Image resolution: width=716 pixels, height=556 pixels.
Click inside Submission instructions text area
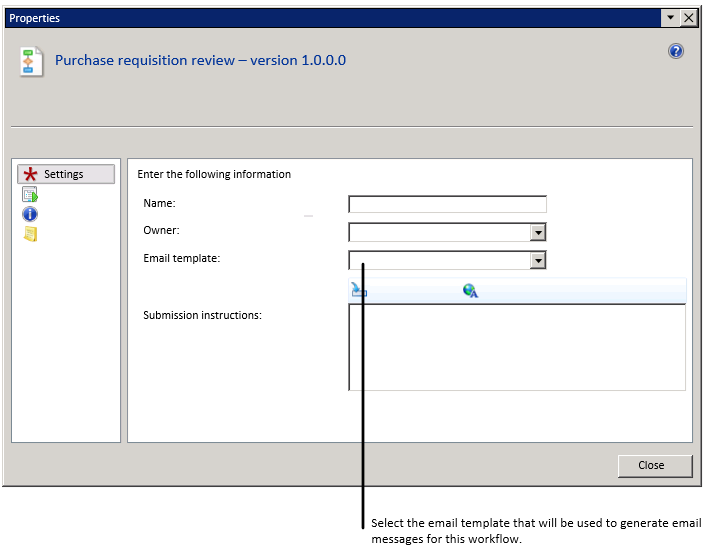point(517,347)
